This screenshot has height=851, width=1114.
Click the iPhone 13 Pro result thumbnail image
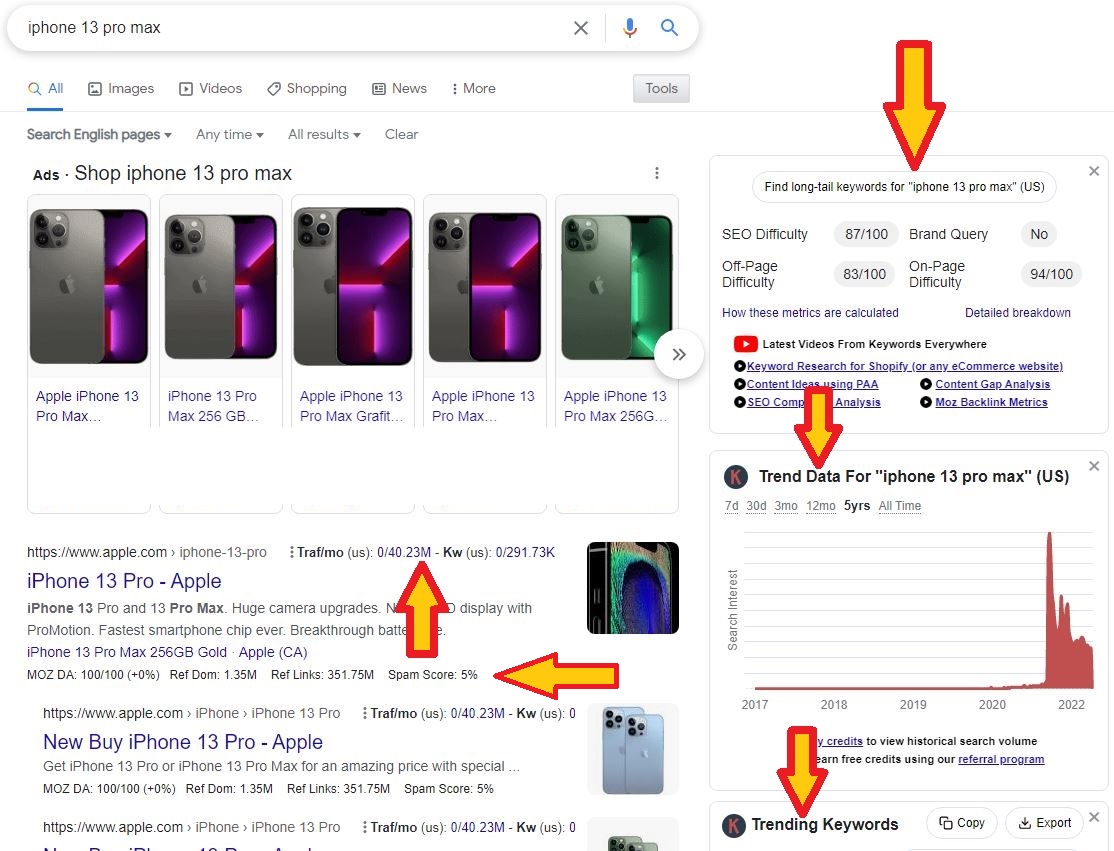(x=632, y=588)
